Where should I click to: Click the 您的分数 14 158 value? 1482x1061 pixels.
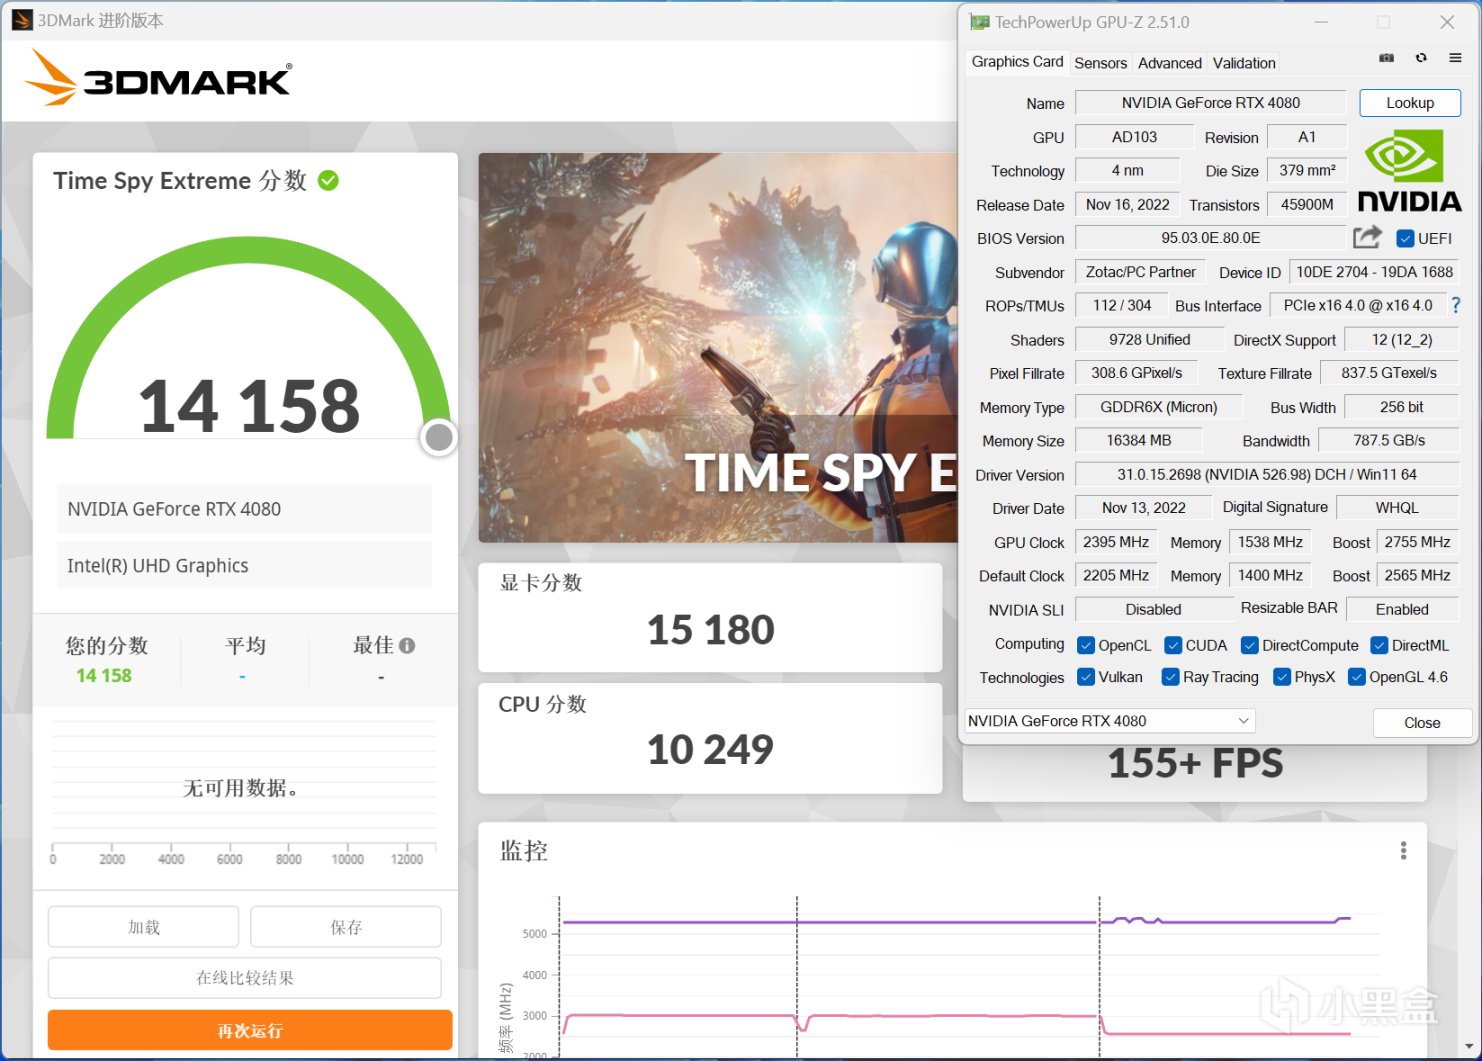104,676
